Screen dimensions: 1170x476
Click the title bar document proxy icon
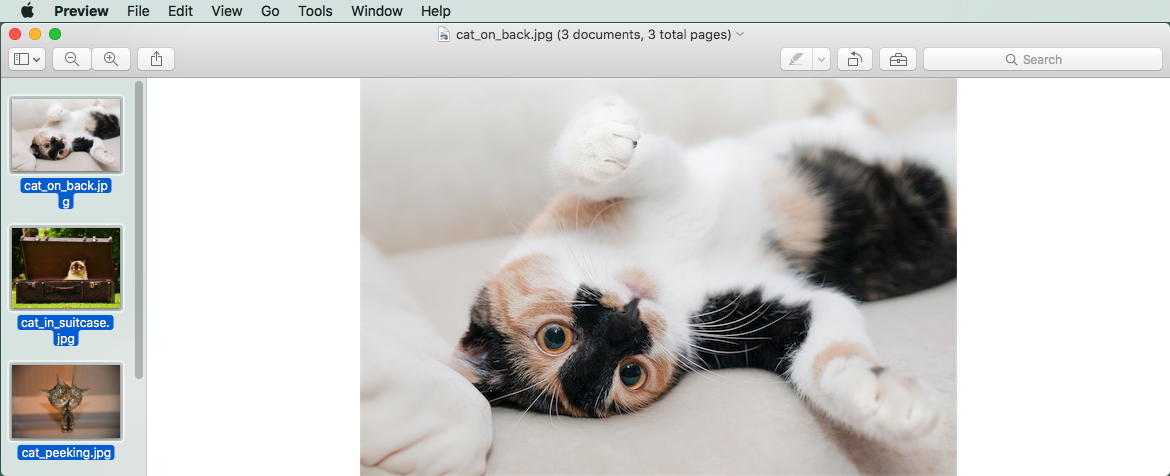pyautogui.click(x=444, y=34)
